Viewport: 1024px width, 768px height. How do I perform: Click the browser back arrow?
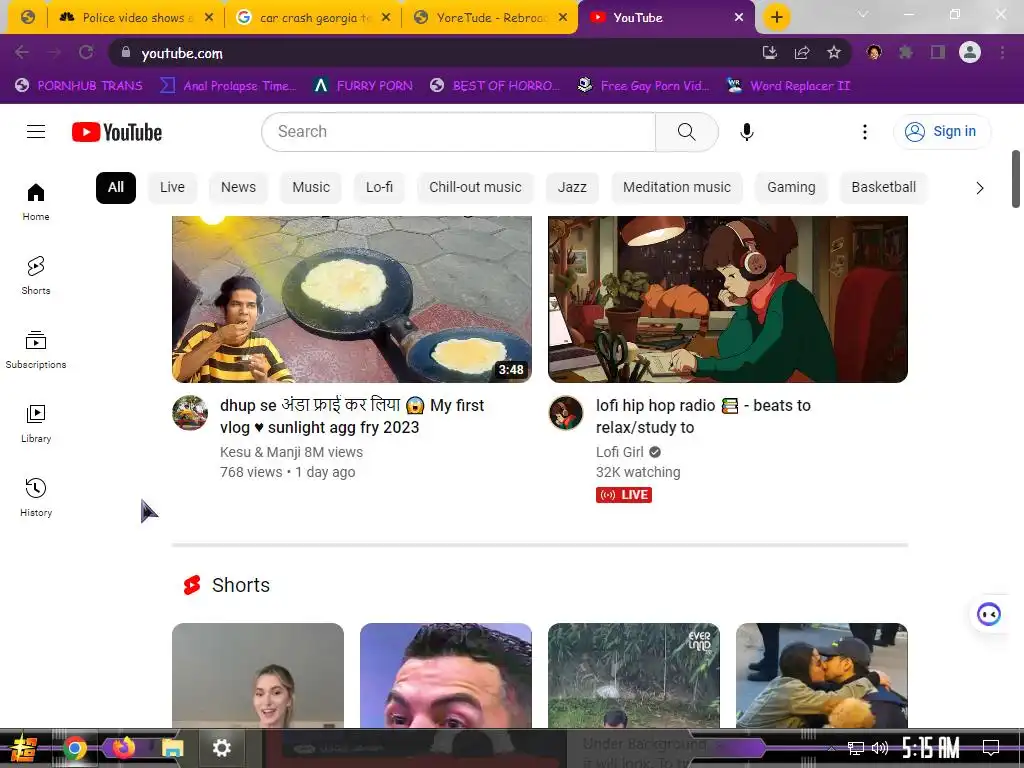pyautogui.click(x=22, y=52)
